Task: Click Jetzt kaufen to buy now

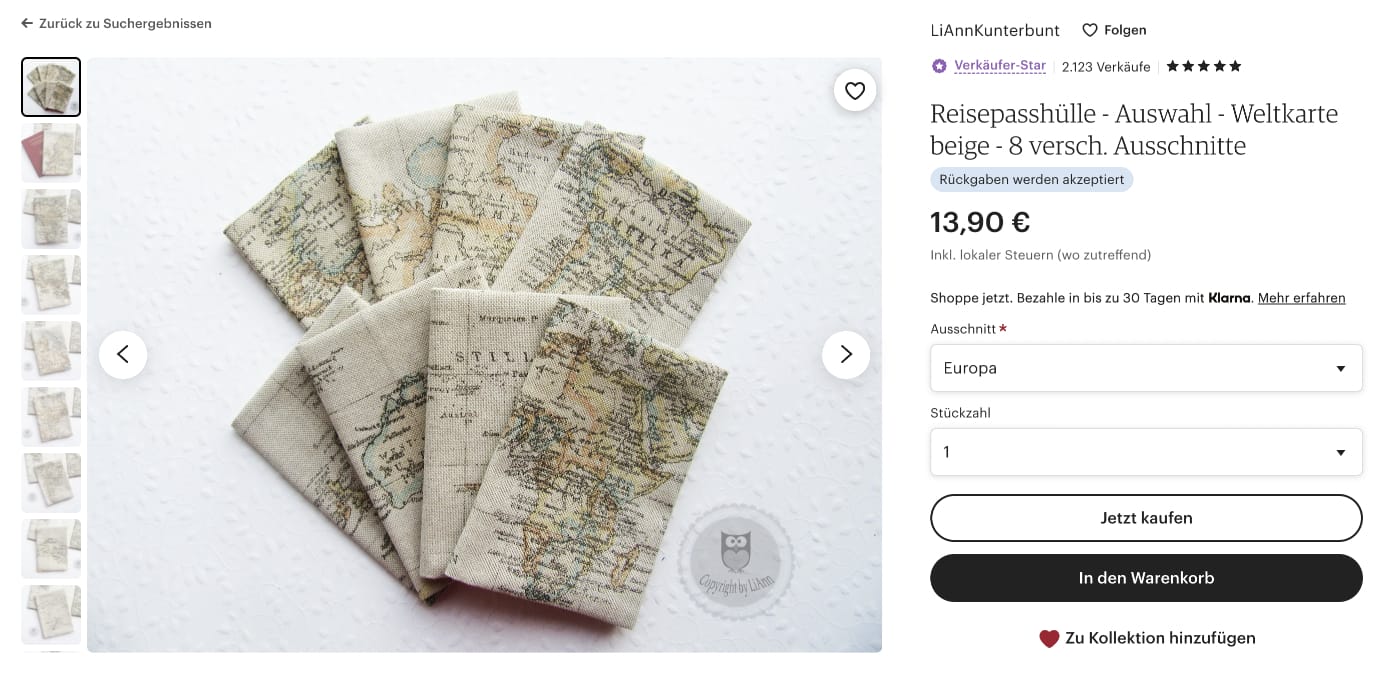Action: tap(1146, 518)
